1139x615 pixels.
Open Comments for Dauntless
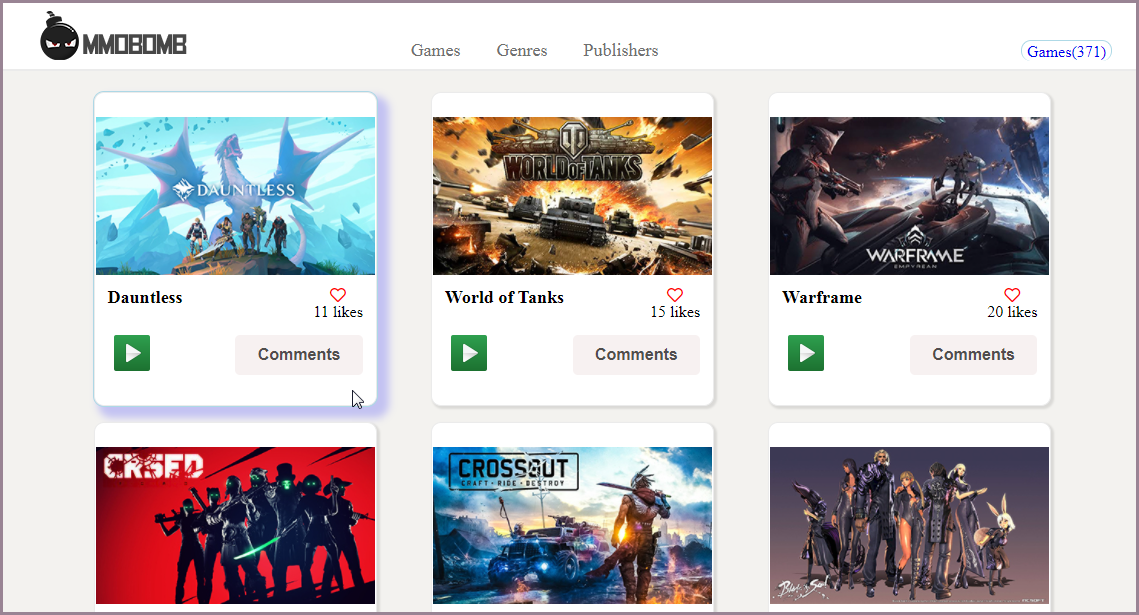pyautogui.click(x=299, y=354)
